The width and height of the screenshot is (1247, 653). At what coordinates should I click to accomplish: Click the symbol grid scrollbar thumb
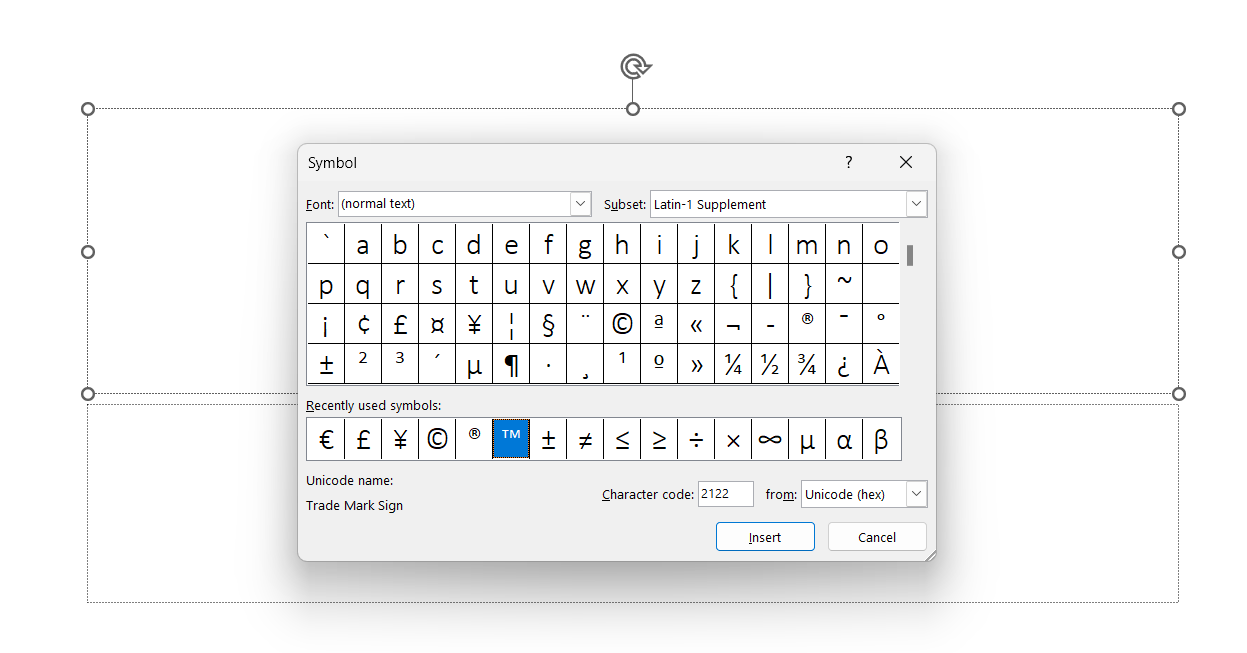tap(910, 255)
